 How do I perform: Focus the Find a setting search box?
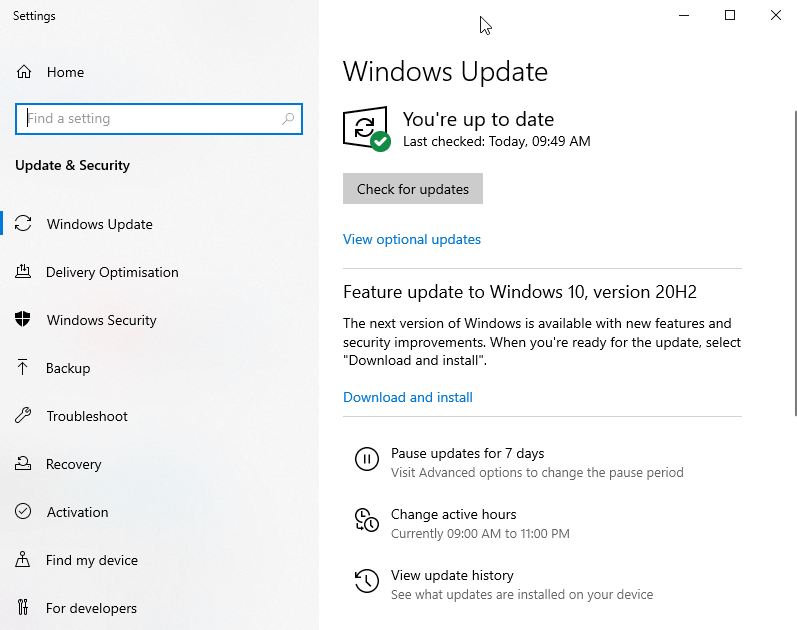(159, 118)
